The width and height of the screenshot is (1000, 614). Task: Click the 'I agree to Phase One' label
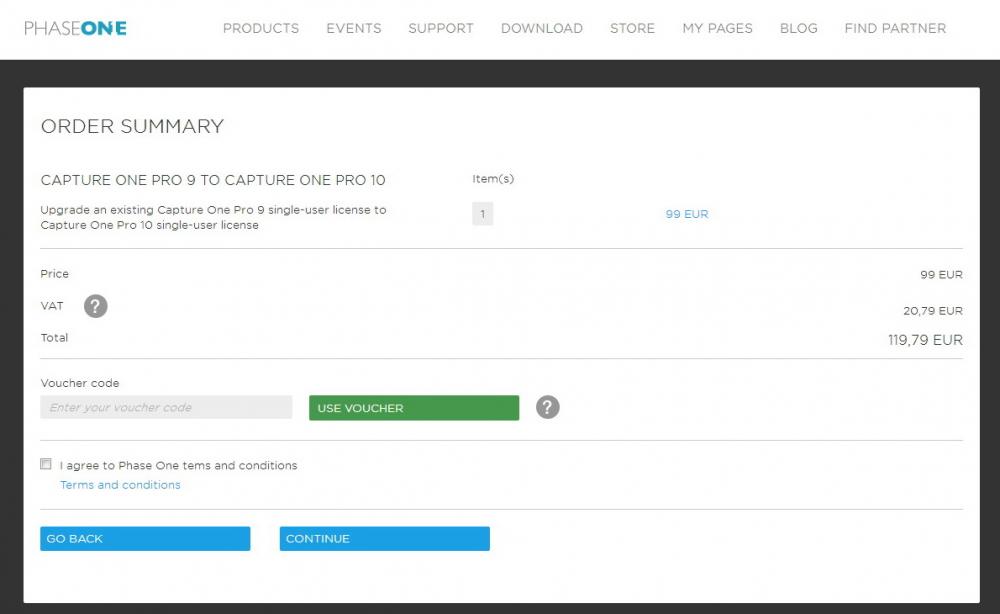tap(179, 465)
